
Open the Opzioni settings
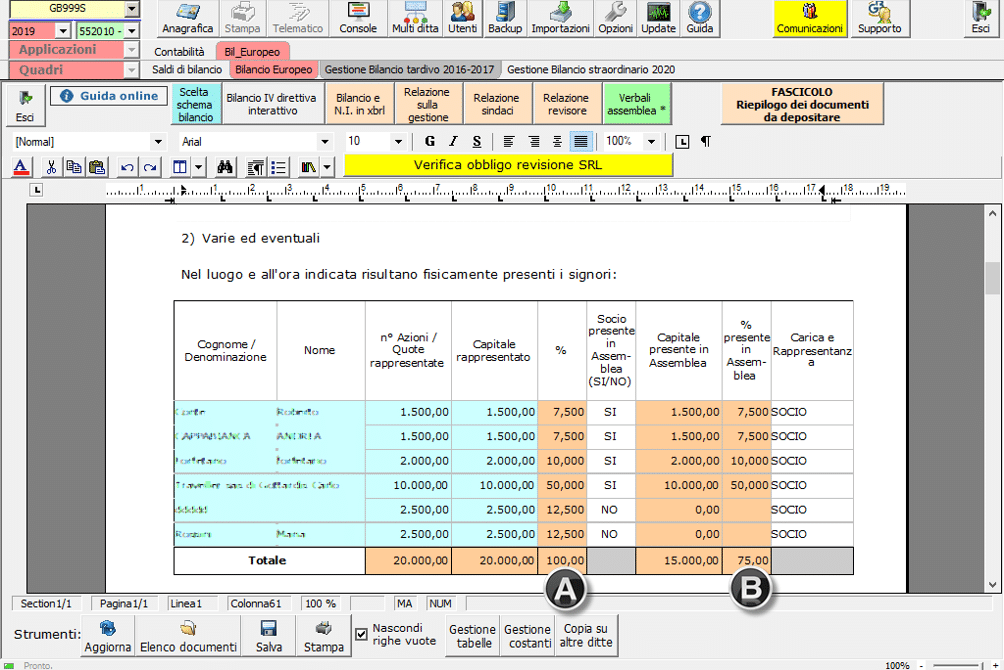point(615,19)
